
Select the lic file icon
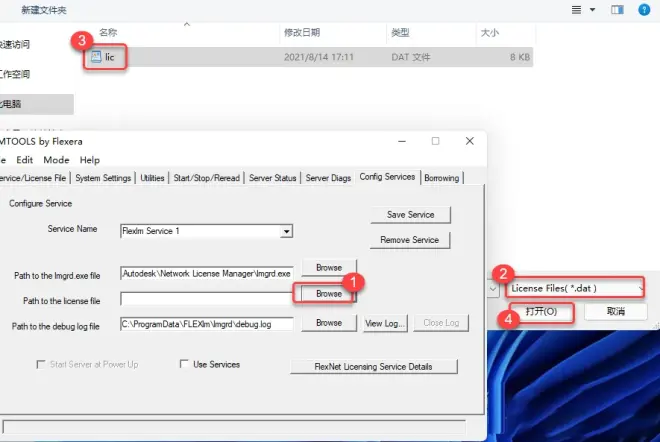(96, 57)
